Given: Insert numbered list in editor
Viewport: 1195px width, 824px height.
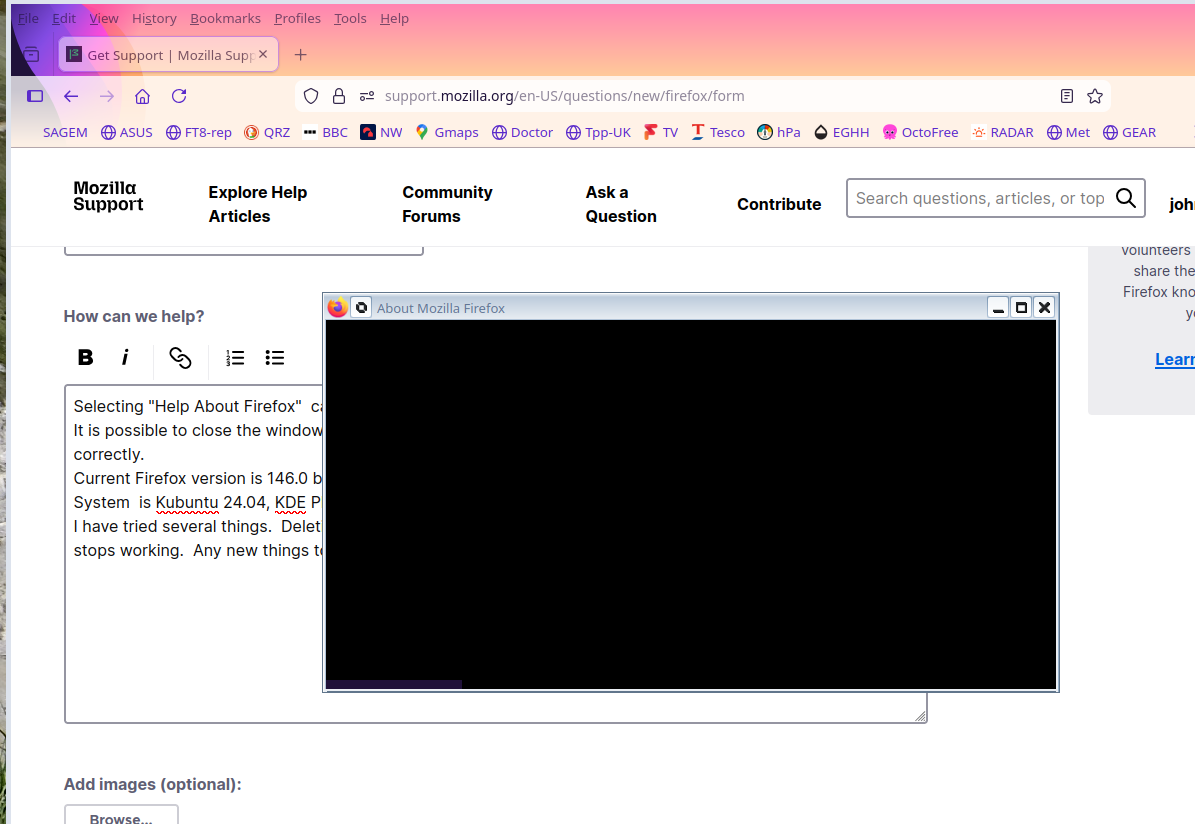Looking at the screenshot, I should (x=235, y=357).
